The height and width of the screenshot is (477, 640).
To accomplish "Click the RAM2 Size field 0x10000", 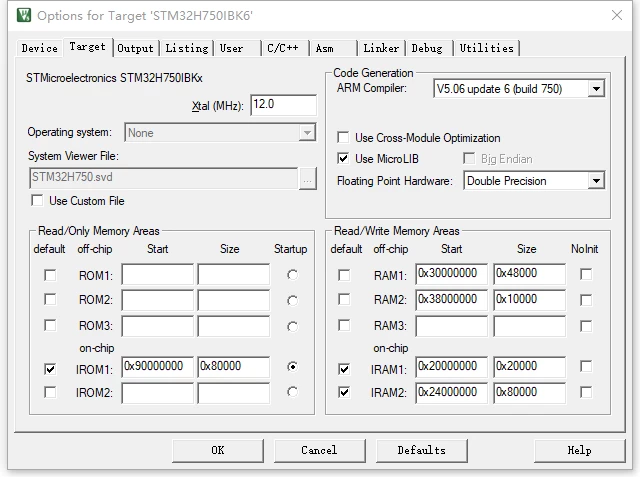I will [529, 300].
